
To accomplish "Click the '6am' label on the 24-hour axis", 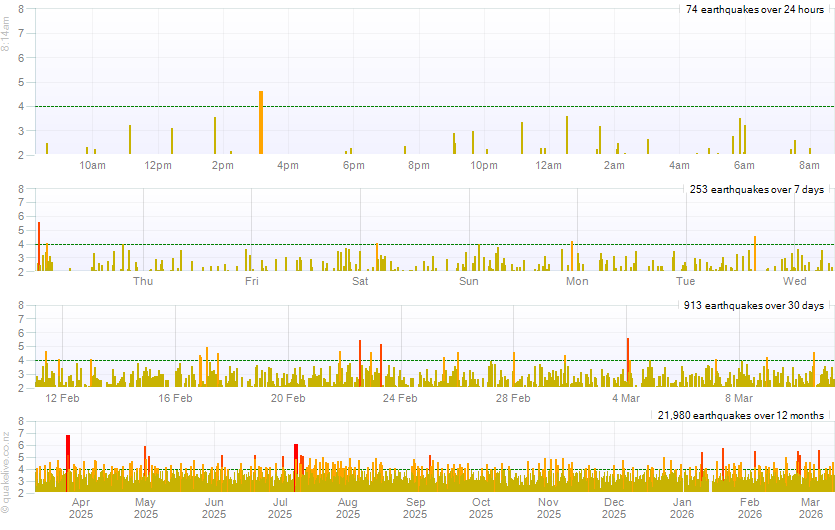I will click(744, 165).
